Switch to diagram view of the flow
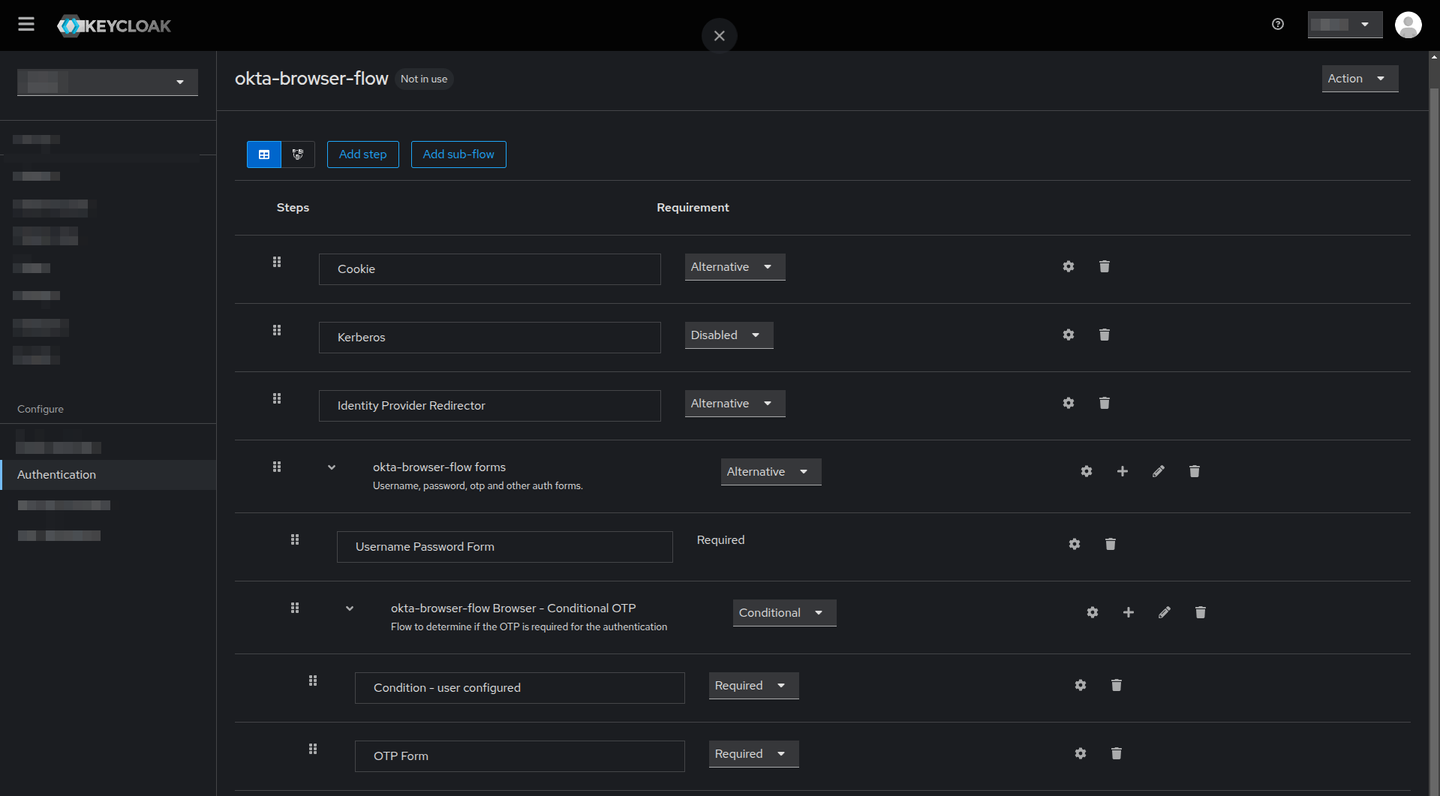1440x796 pixels. pos(297,154)
